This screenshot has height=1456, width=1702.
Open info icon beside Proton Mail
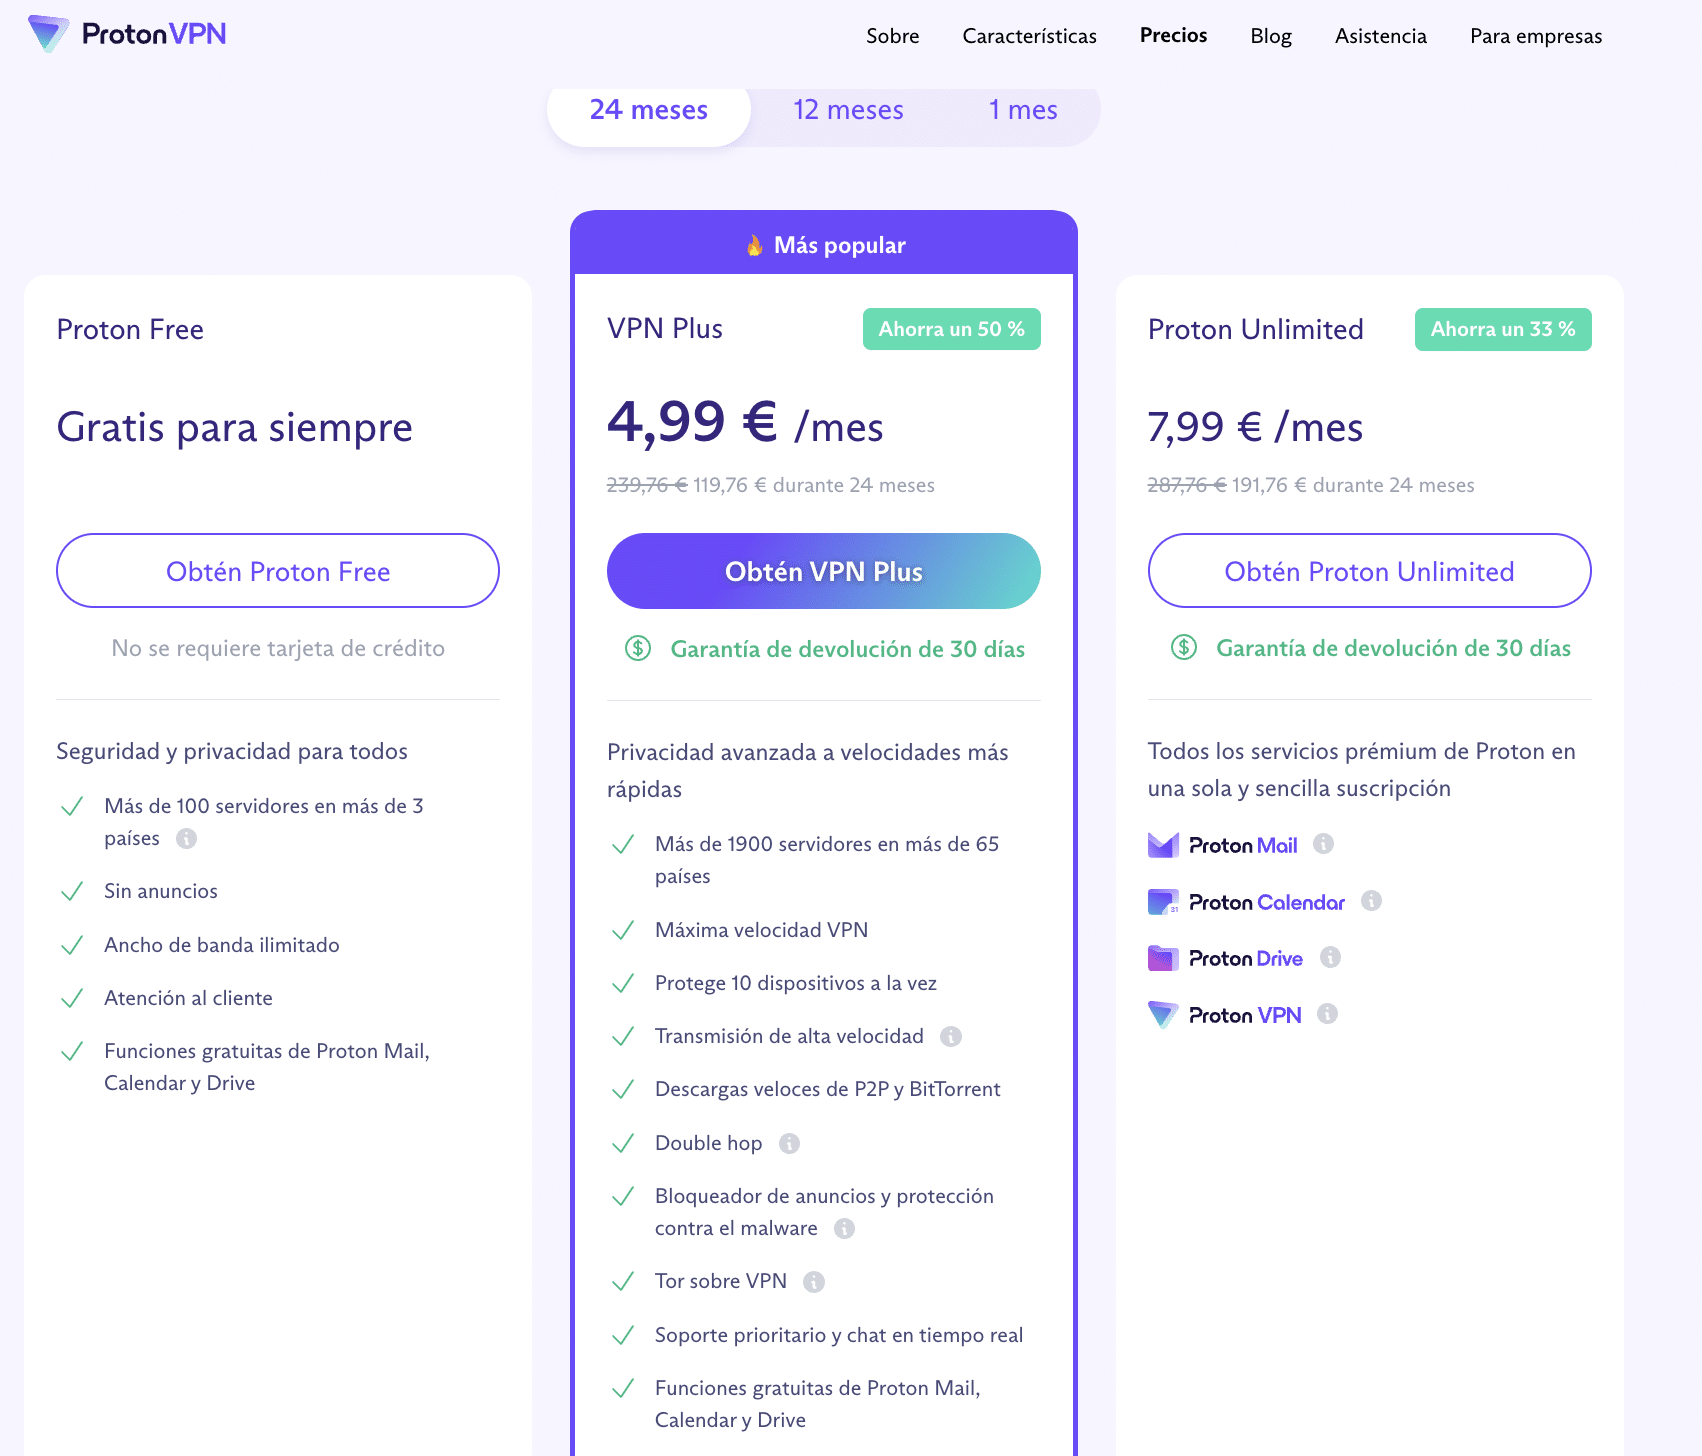point(1323,844)
